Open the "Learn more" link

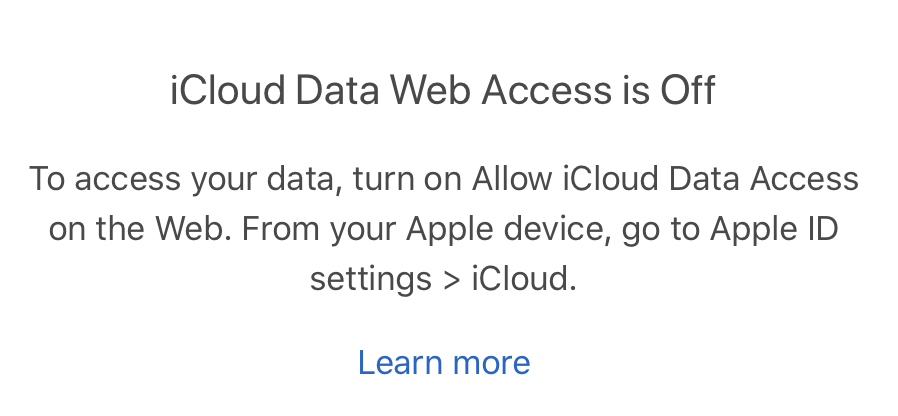(x=444, y=362)
